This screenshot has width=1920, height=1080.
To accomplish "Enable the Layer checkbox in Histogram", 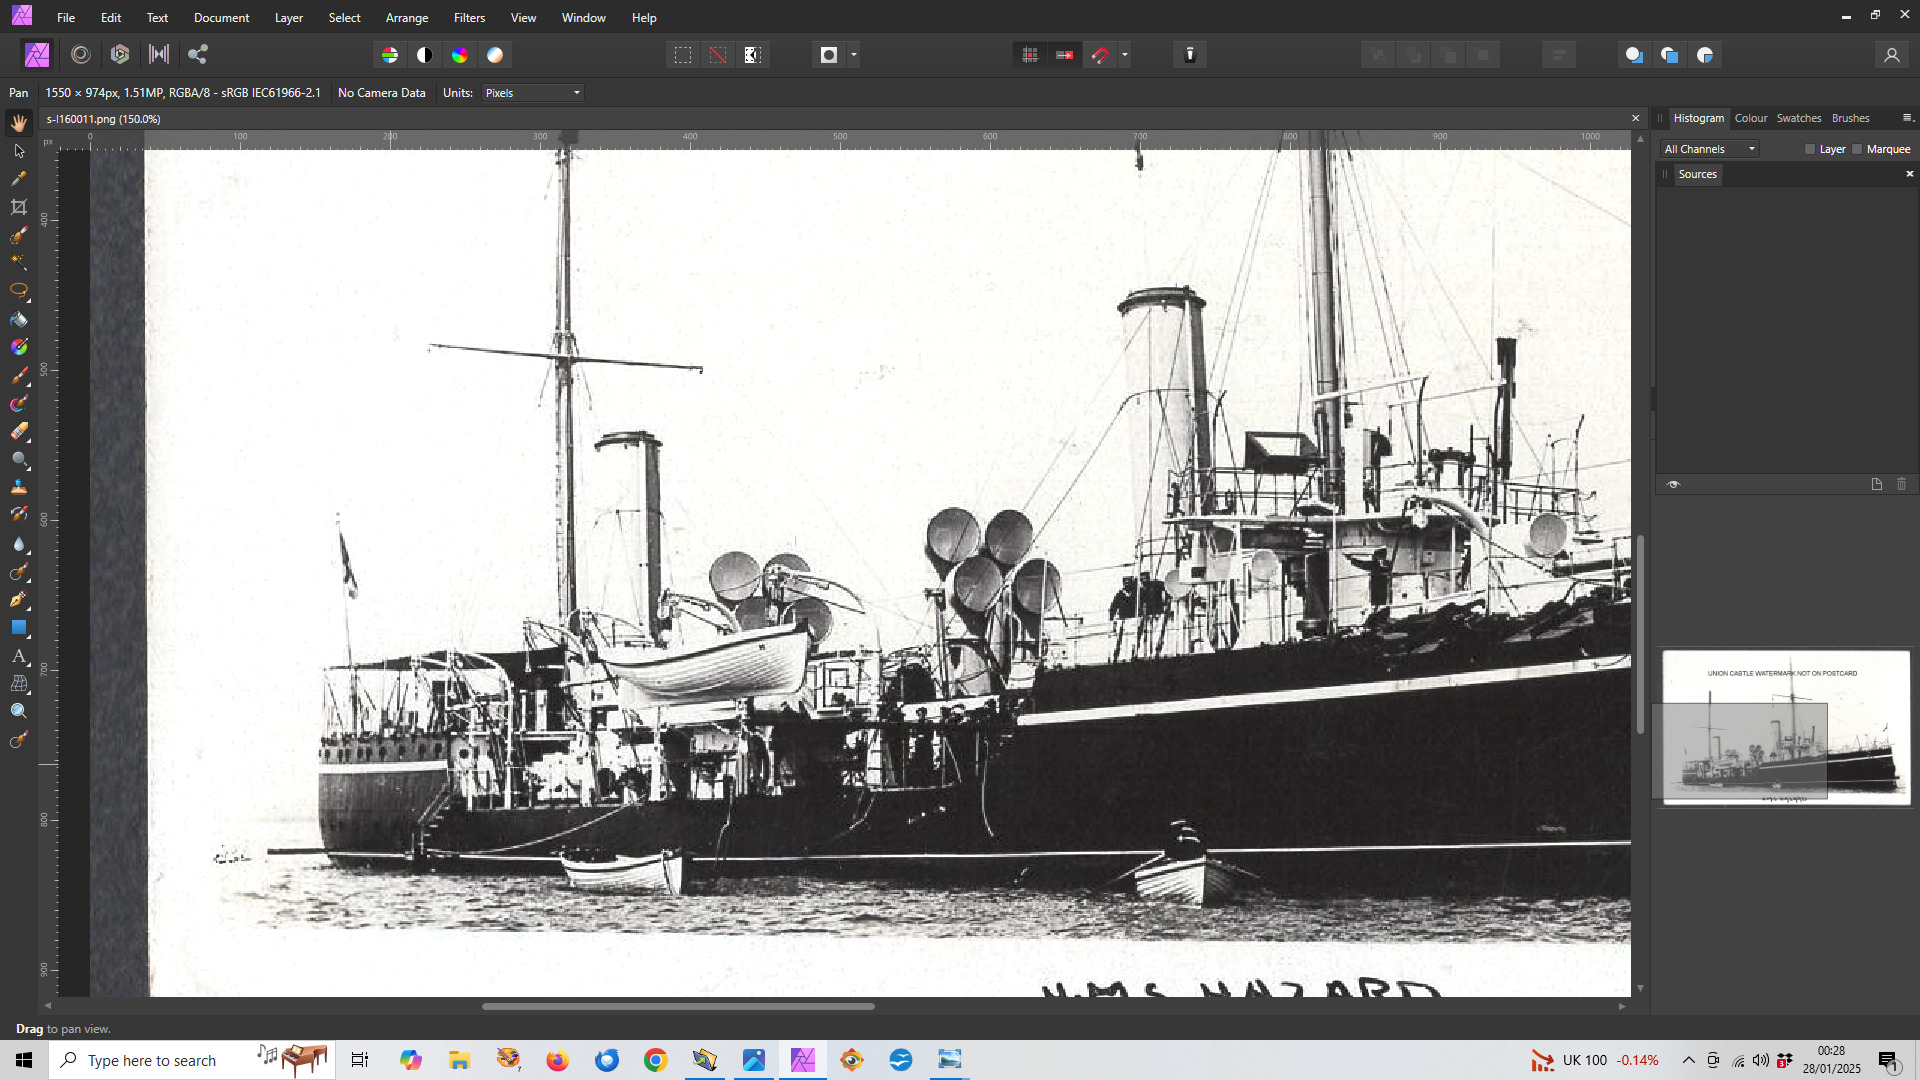I will click(1810, 149).
